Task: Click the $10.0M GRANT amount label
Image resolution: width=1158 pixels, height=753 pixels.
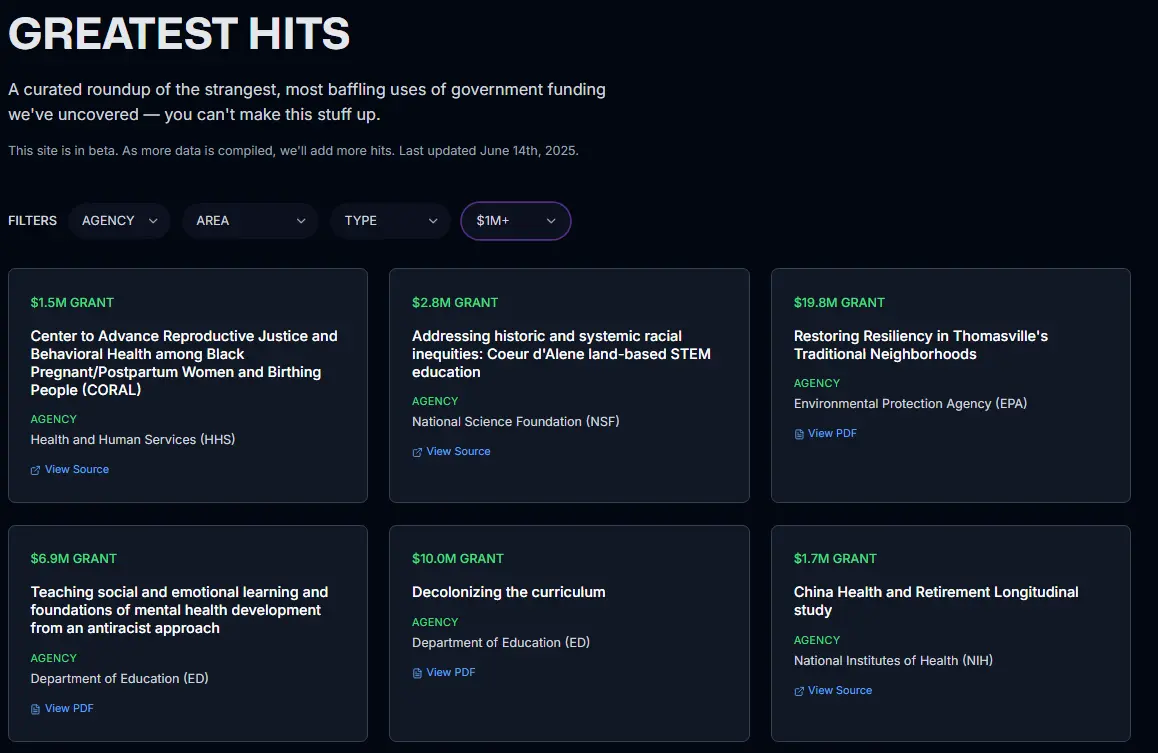Action: (x=457, y=559)
